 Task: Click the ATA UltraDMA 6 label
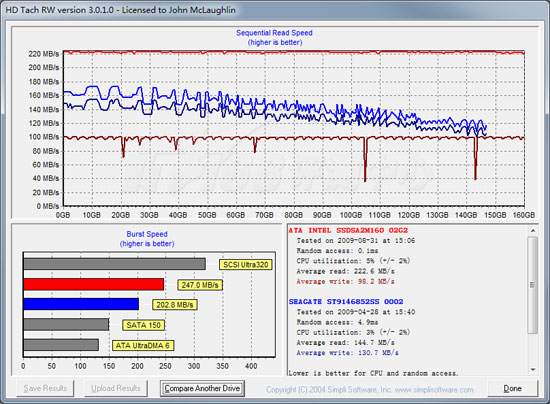click(x=143, y=345)
